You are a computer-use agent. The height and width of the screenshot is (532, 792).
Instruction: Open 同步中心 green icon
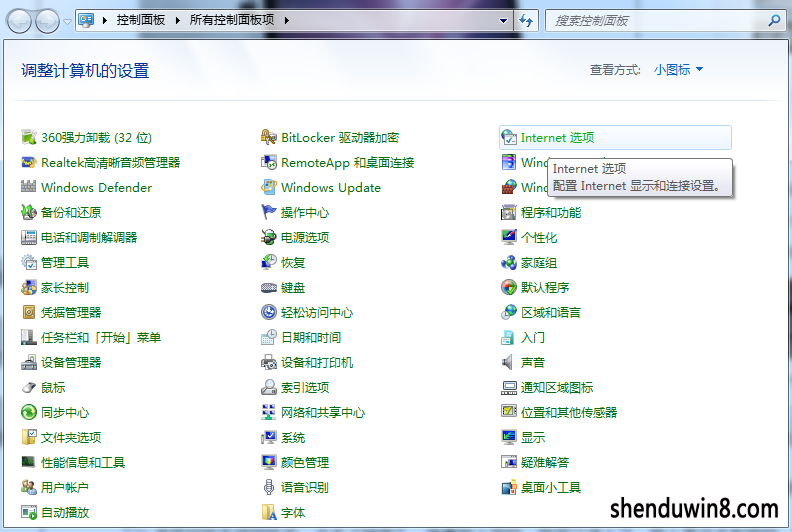pos(29,412)
